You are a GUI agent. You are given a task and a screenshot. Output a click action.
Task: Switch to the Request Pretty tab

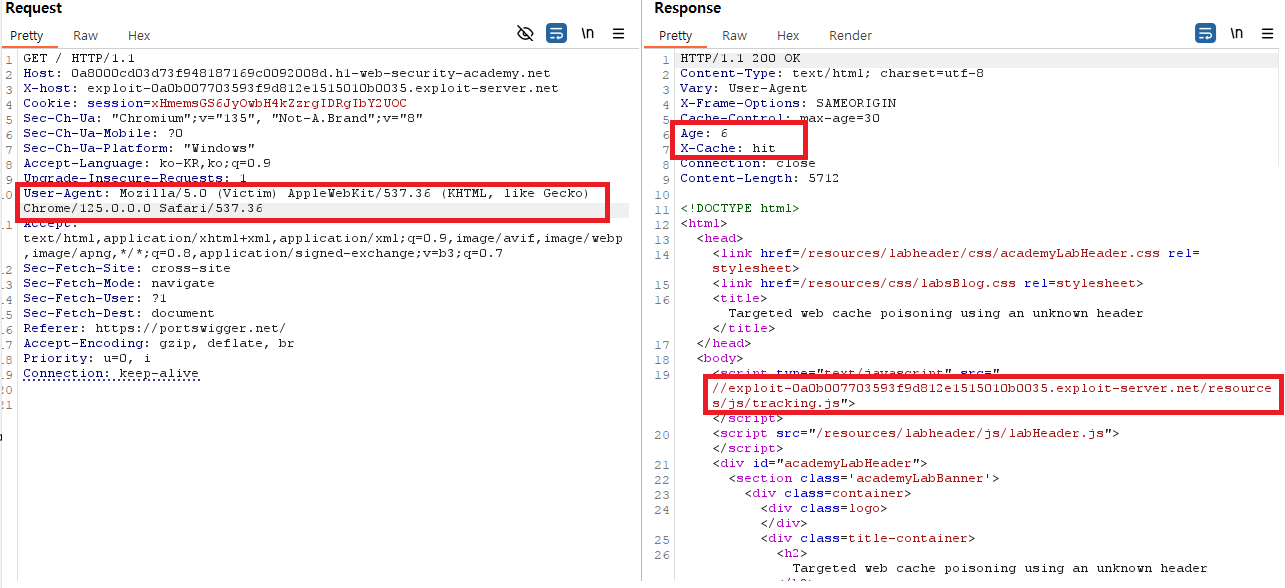pos(27,35)
